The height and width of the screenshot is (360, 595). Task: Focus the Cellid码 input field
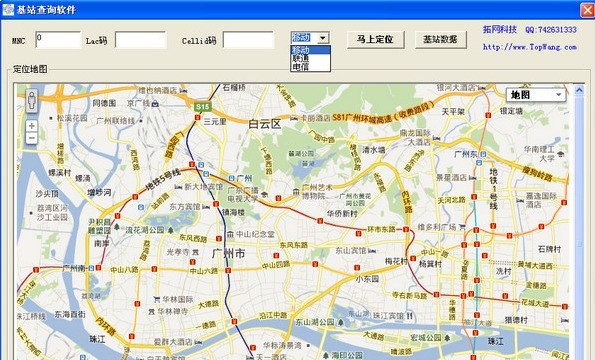[x=248, y=40]
